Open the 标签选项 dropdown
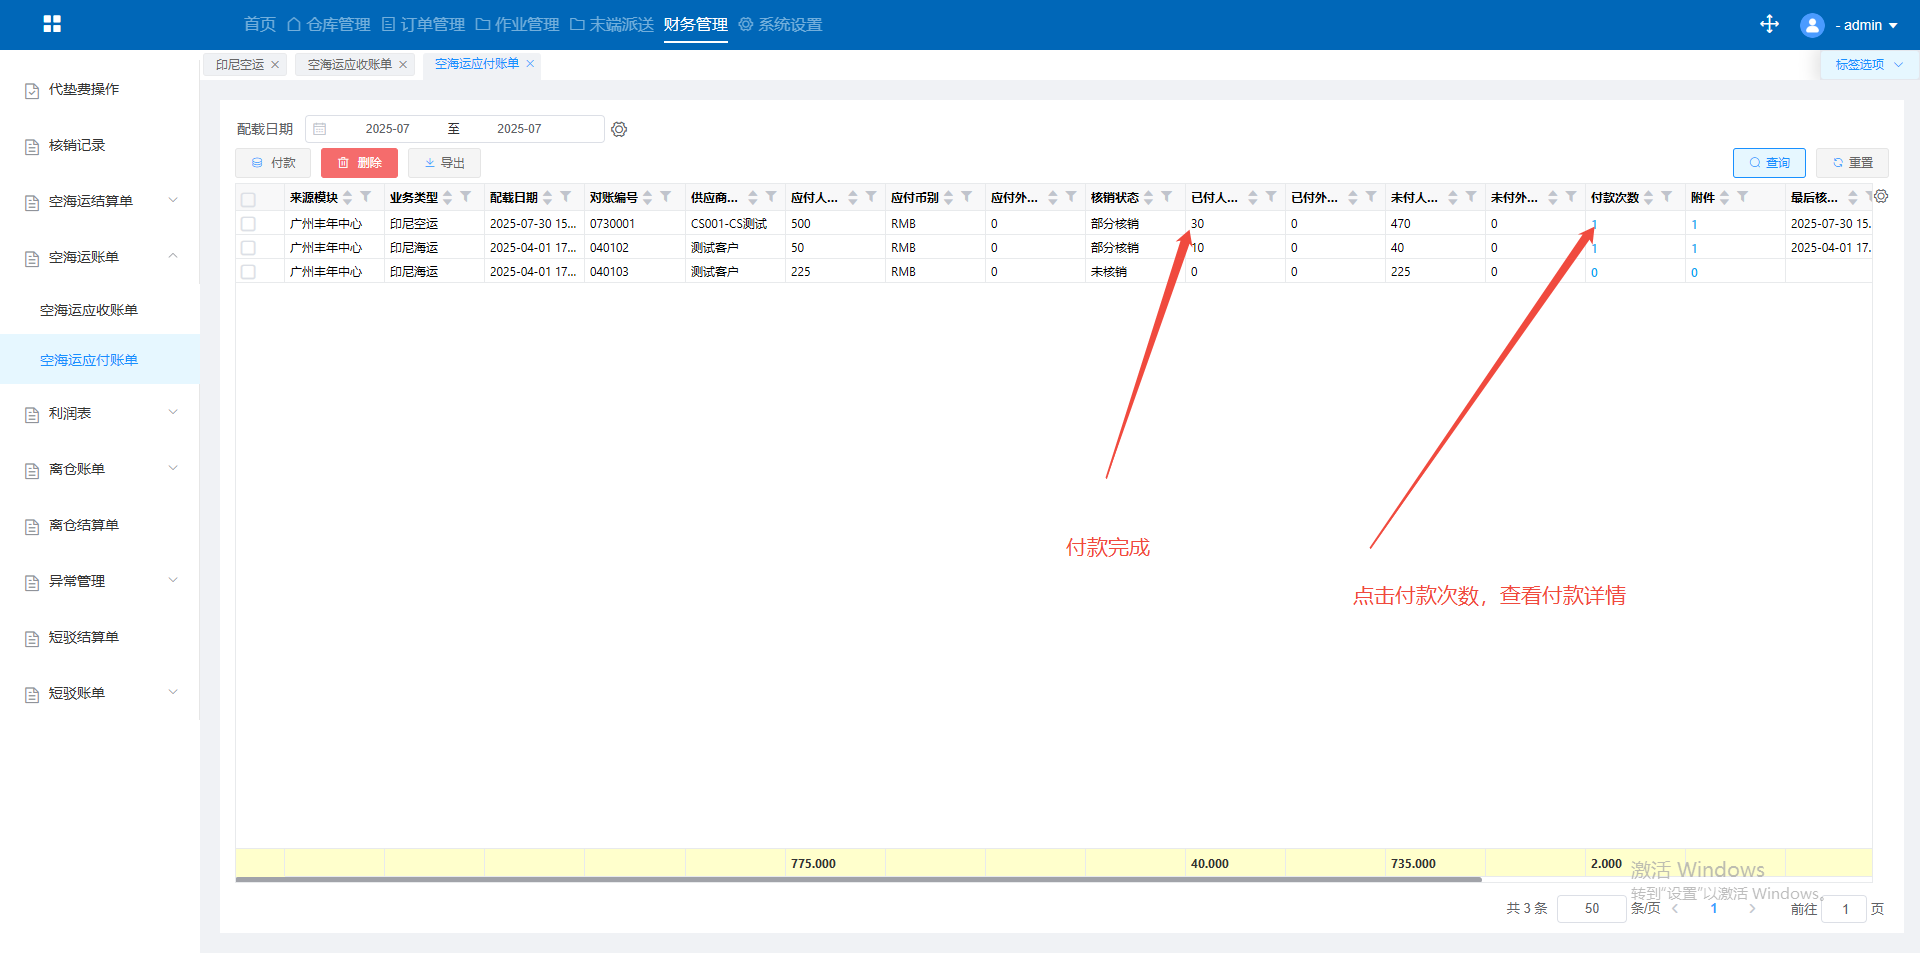The image size is (1920, 953). 1868,65
